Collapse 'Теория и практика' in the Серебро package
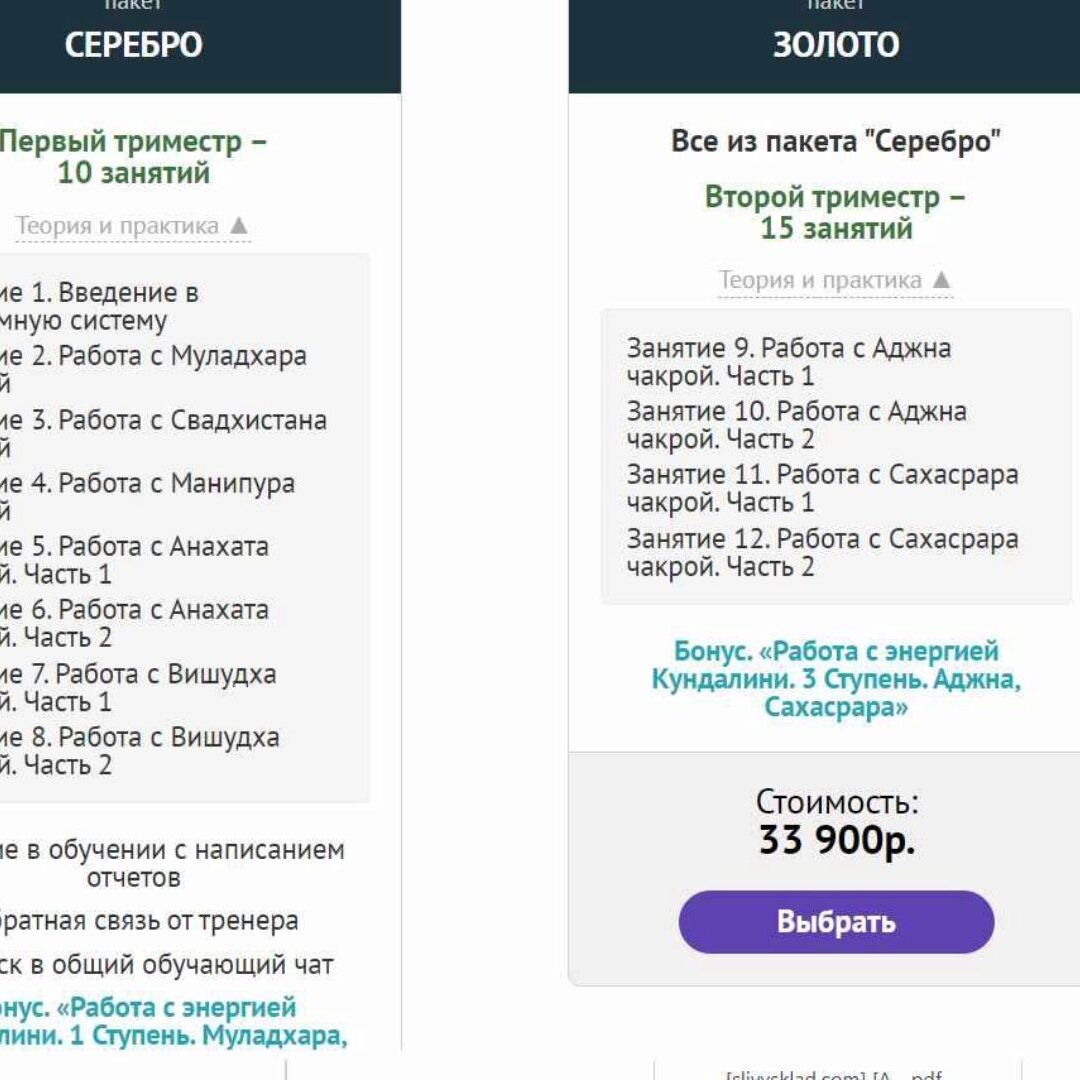Image resolution: width=1080 pixels, height=1080 pixels. point(117,226)
